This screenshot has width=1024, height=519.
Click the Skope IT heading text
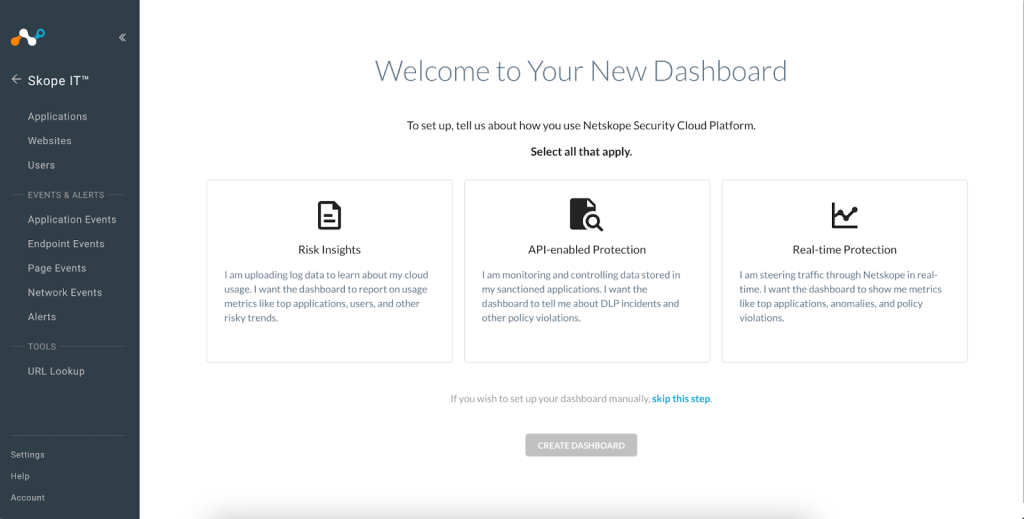pyautogui.click(x=58, y=80)
